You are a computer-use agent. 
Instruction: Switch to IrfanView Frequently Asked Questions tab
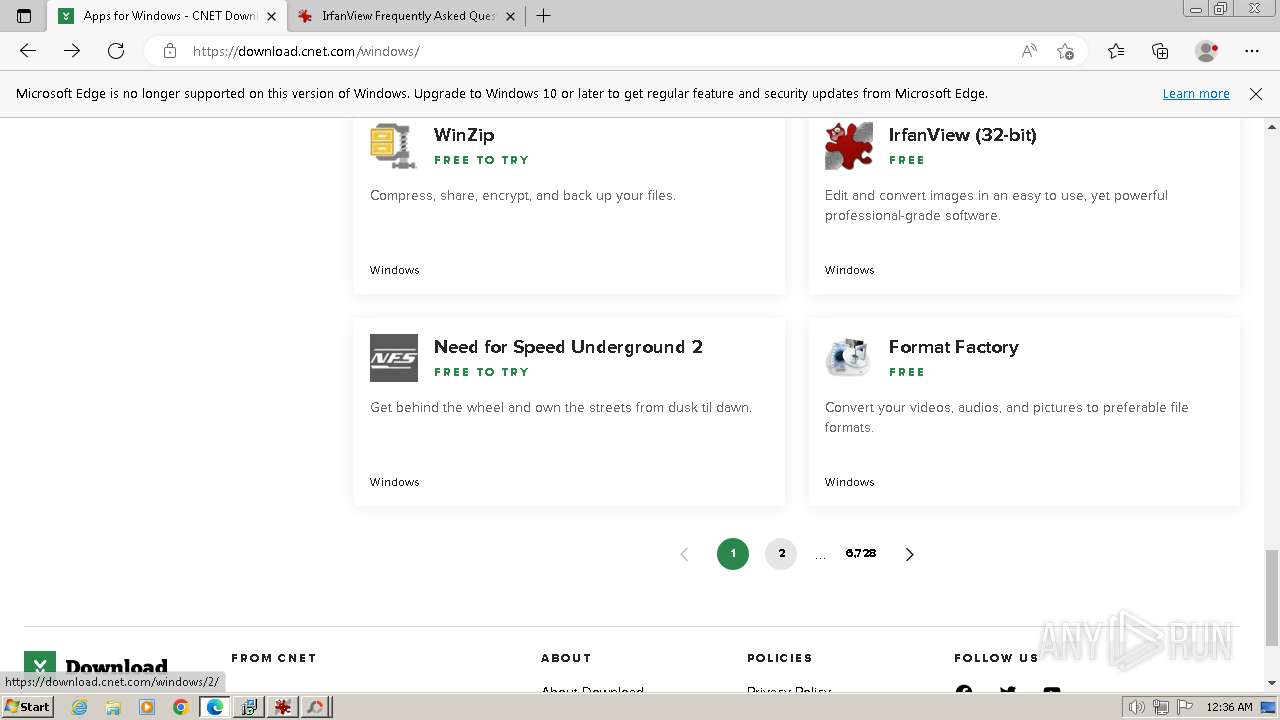[406, 16]
